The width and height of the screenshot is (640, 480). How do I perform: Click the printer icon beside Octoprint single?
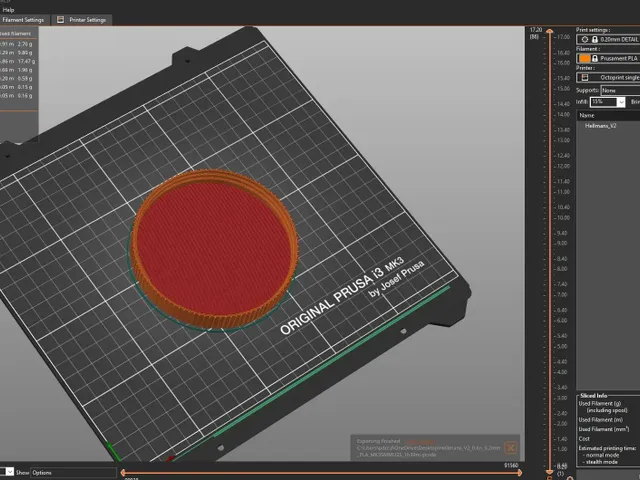tap(584, 77)
